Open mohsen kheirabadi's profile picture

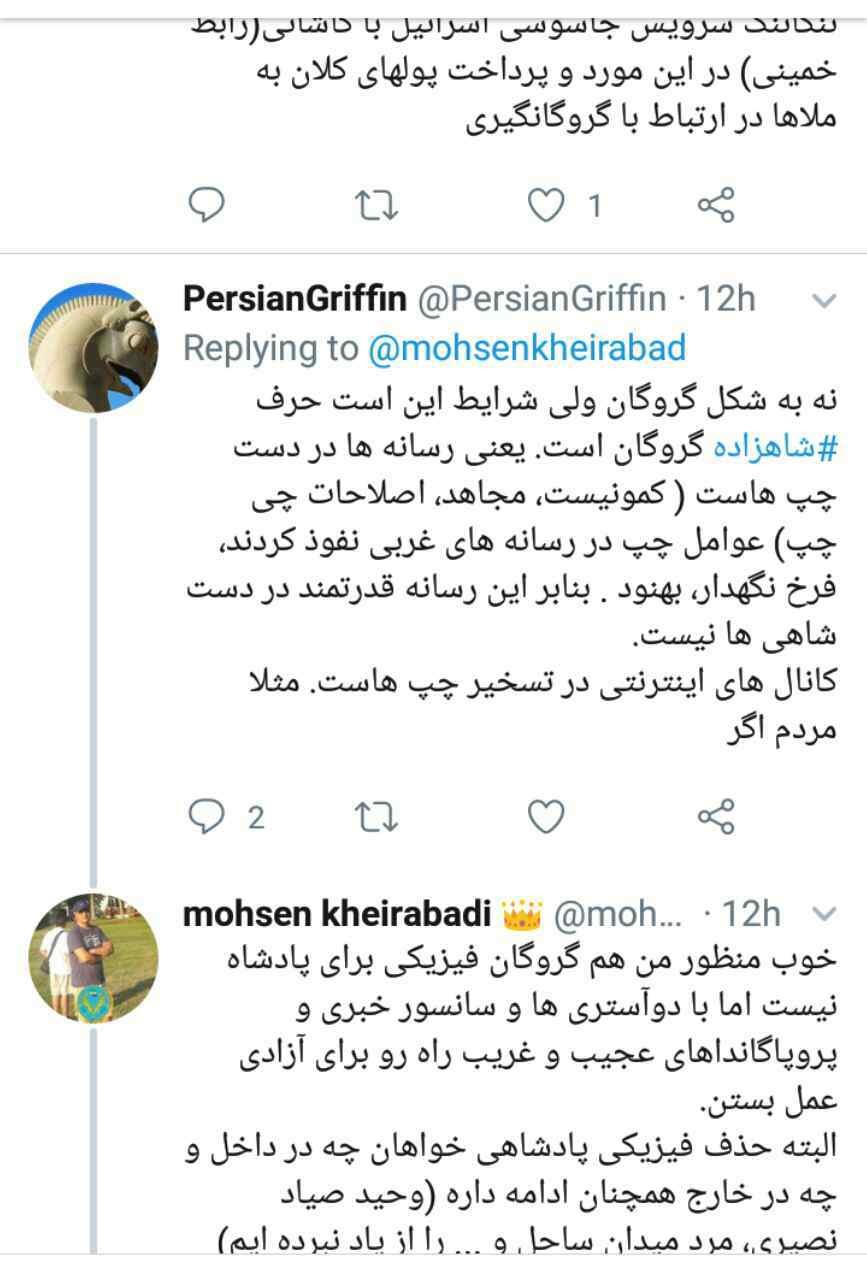[91, 959]
